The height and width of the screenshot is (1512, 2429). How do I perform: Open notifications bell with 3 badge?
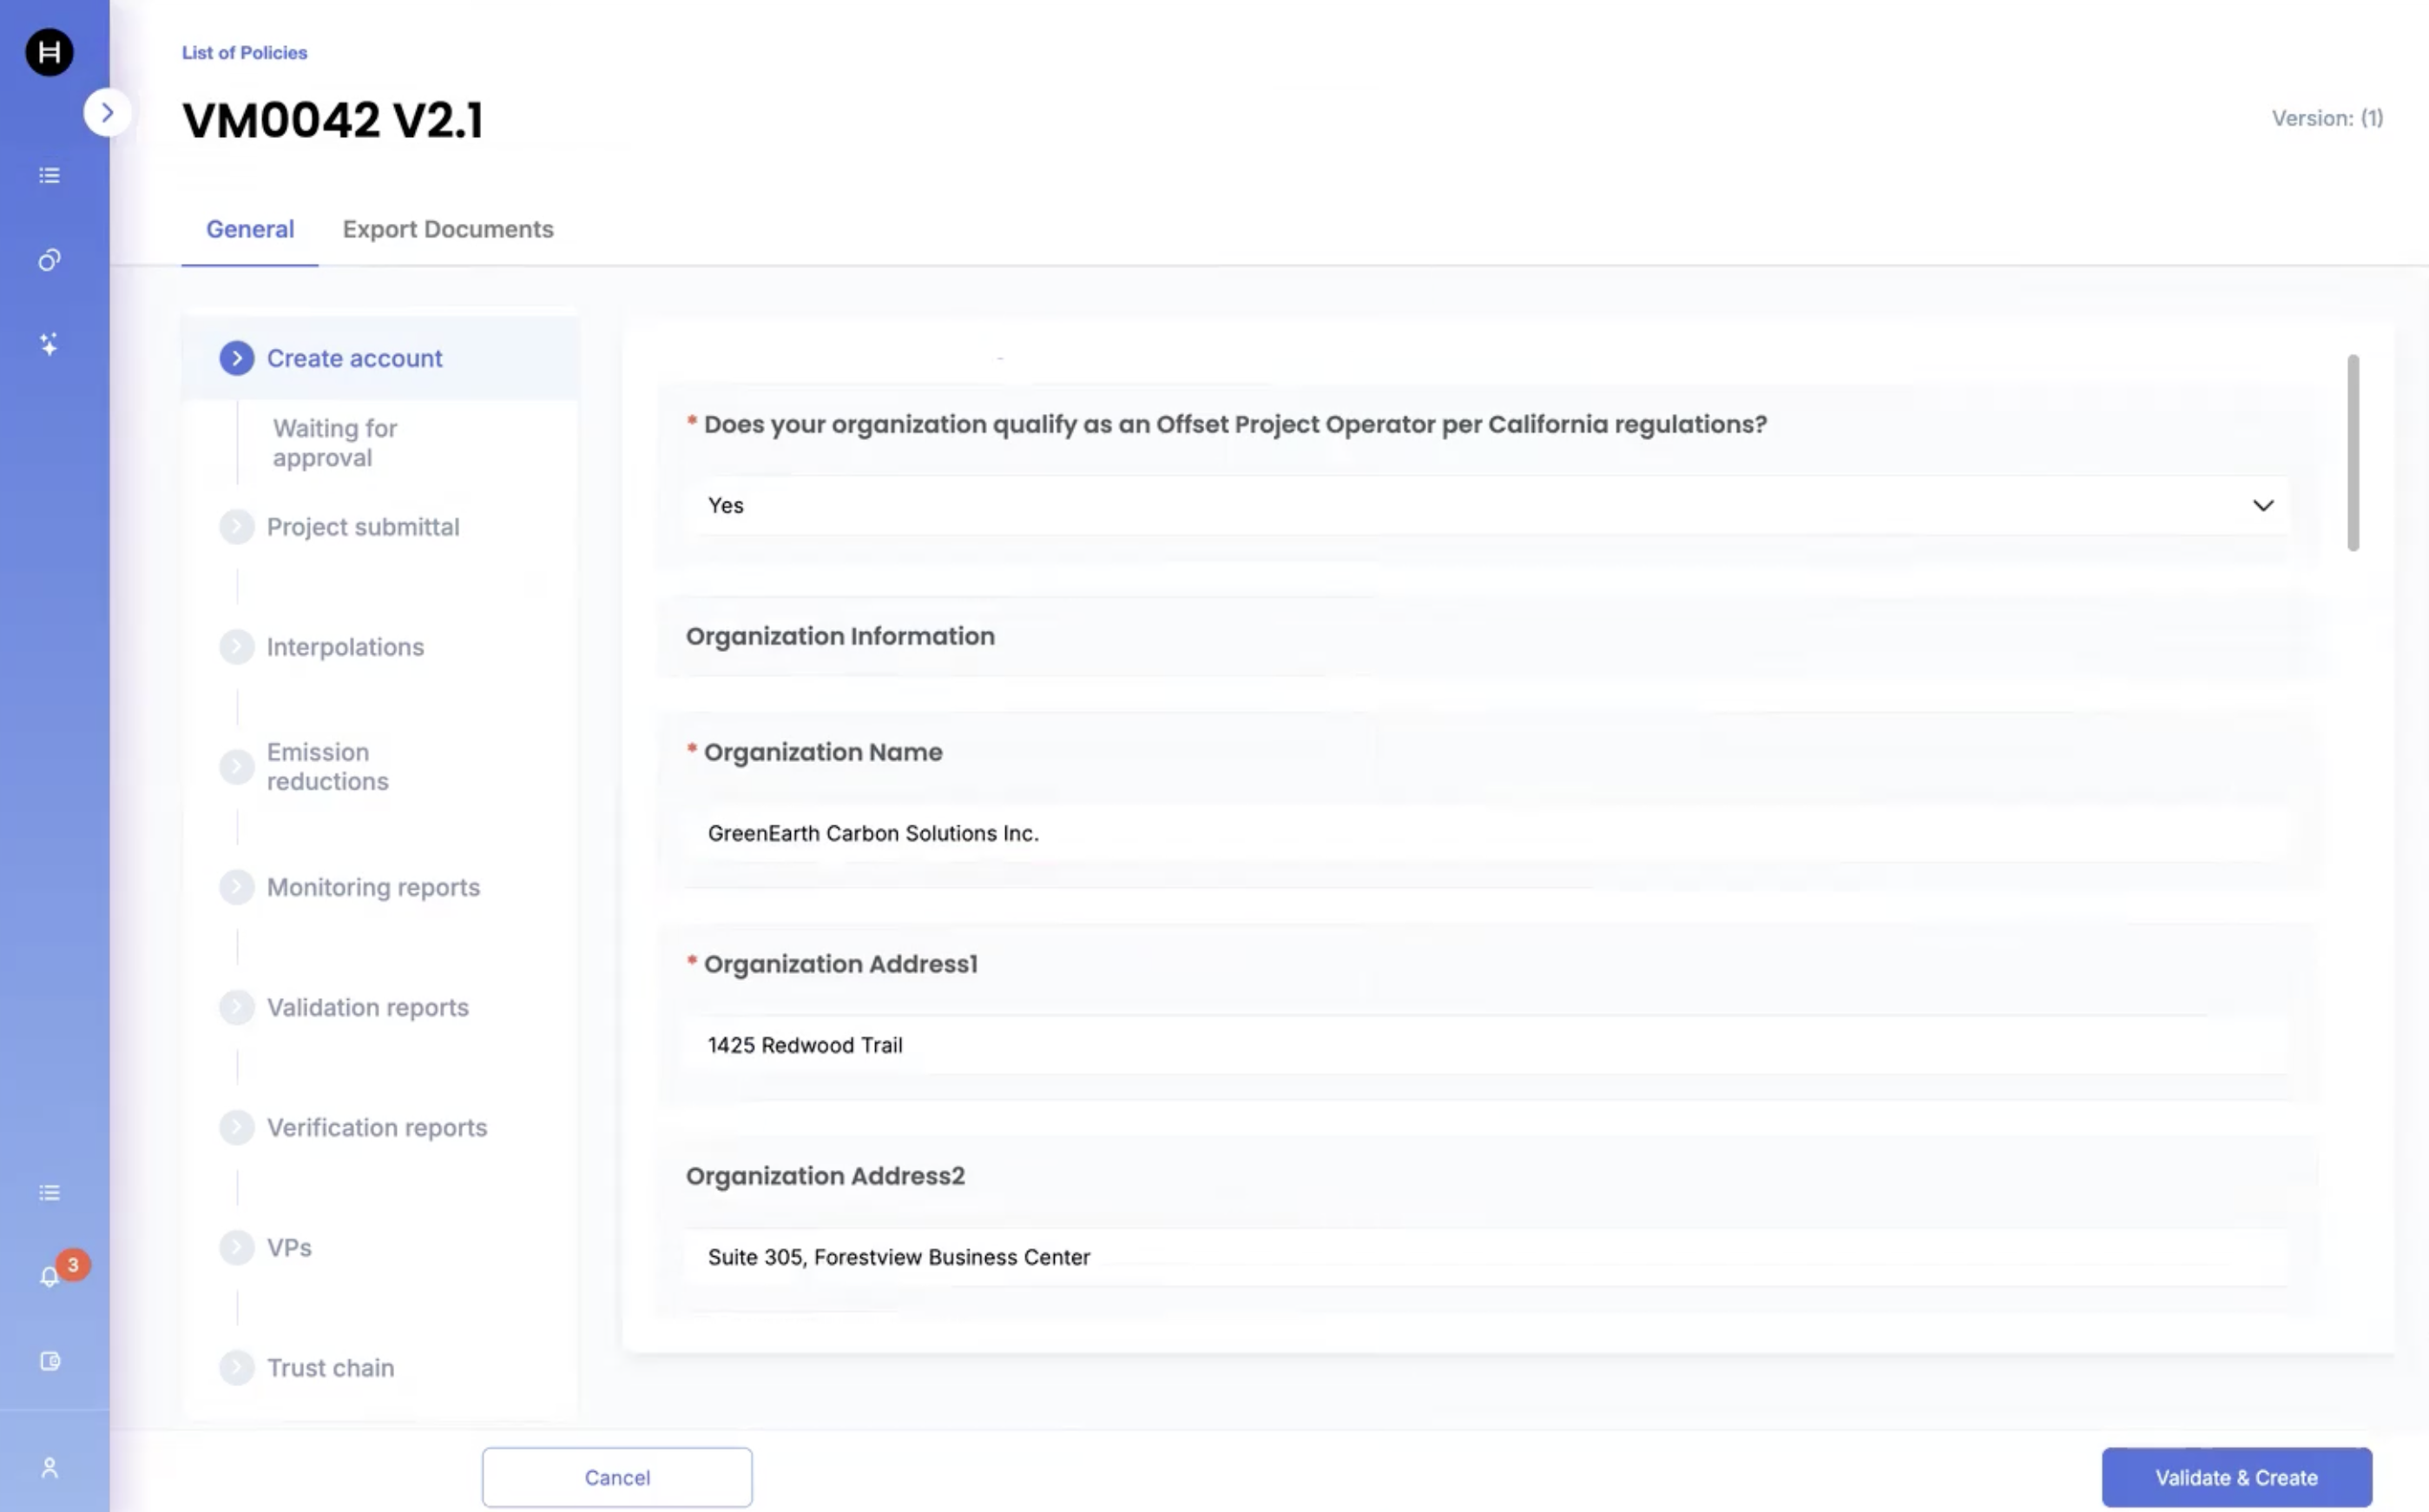click(50, 1277)
